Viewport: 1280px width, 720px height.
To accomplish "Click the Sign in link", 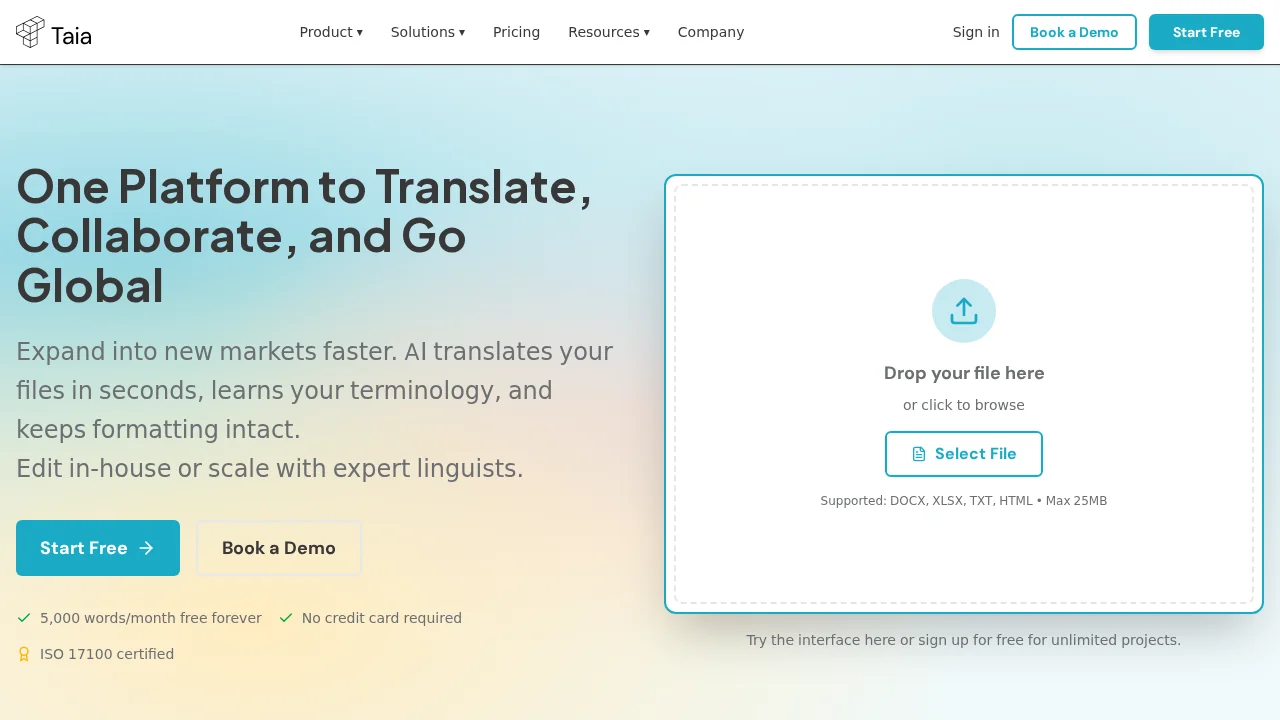I will (x=975, y=32).
